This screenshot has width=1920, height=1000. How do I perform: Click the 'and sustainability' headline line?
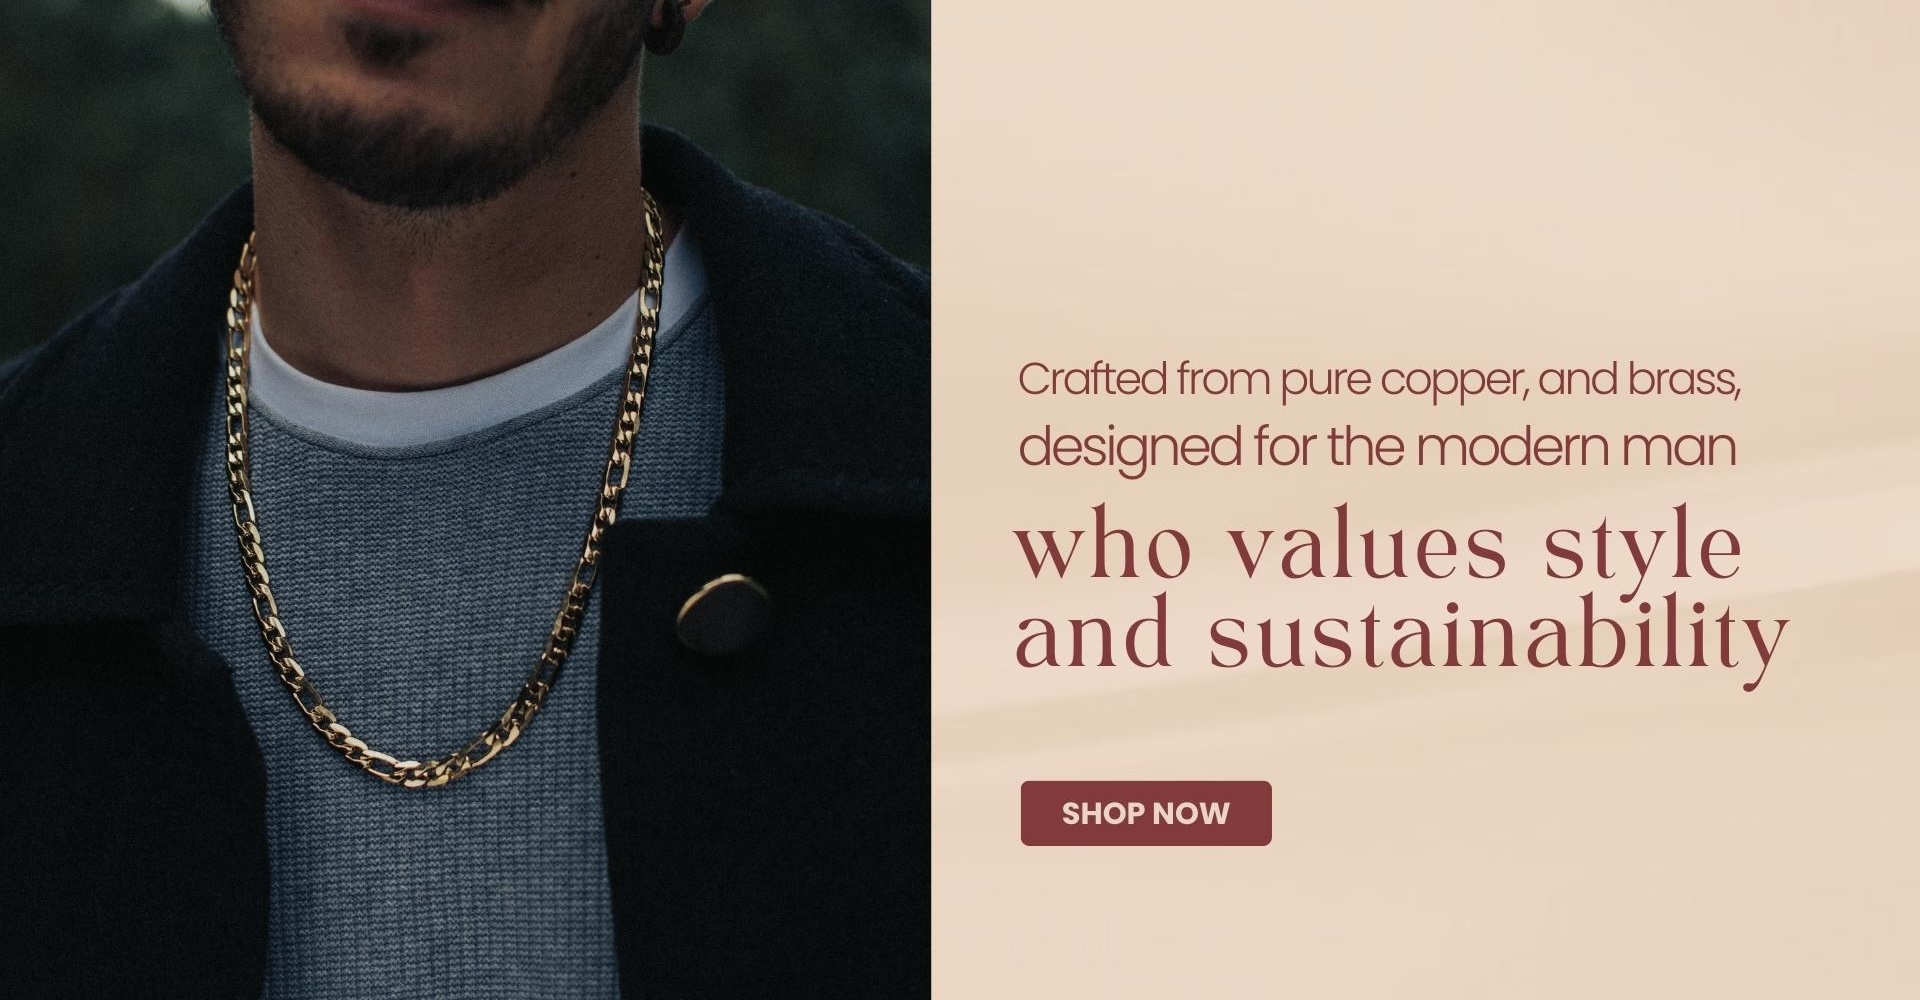point(1401,632)
